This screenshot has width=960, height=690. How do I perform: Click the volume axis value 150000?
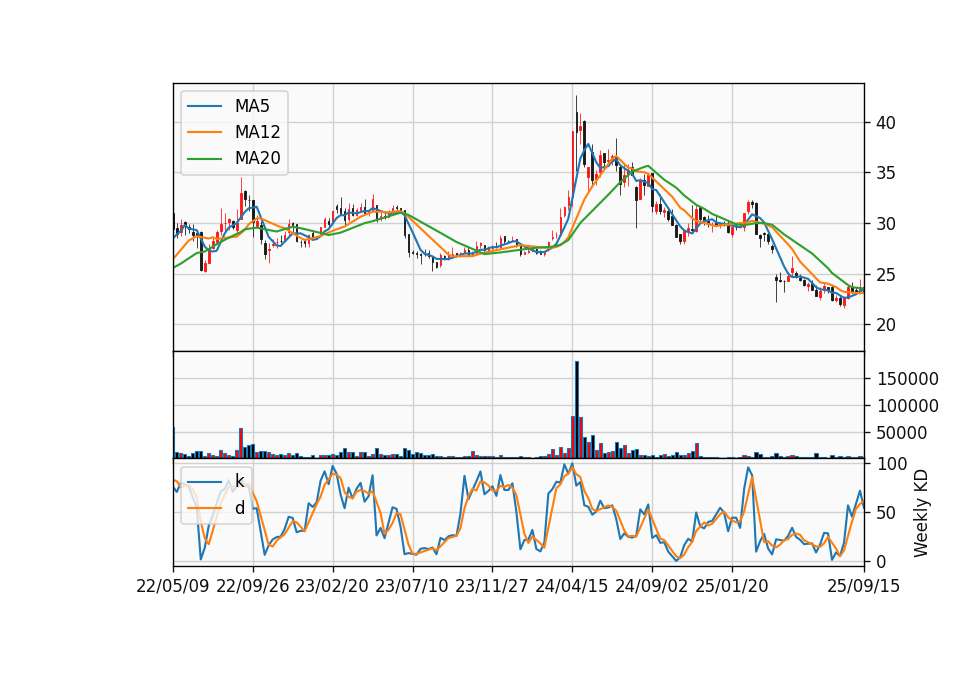pyautogui.click(x=908, y=379)
